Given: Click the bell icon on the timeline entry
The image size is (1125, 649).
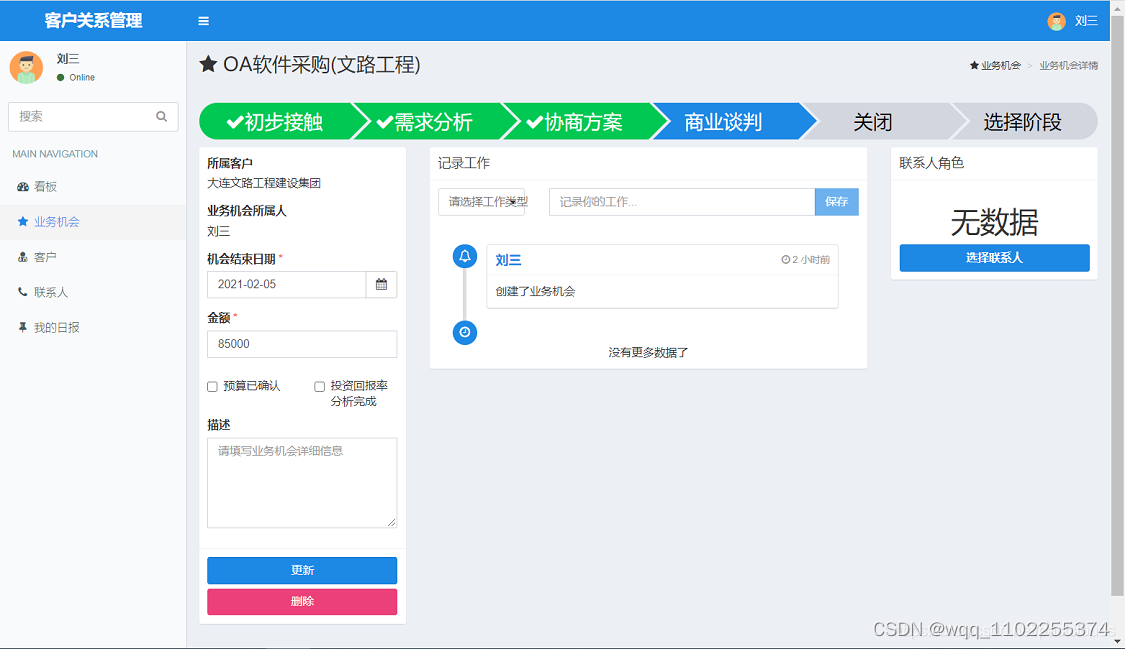Looking at the screenshot, I should (x=464, y=258).
